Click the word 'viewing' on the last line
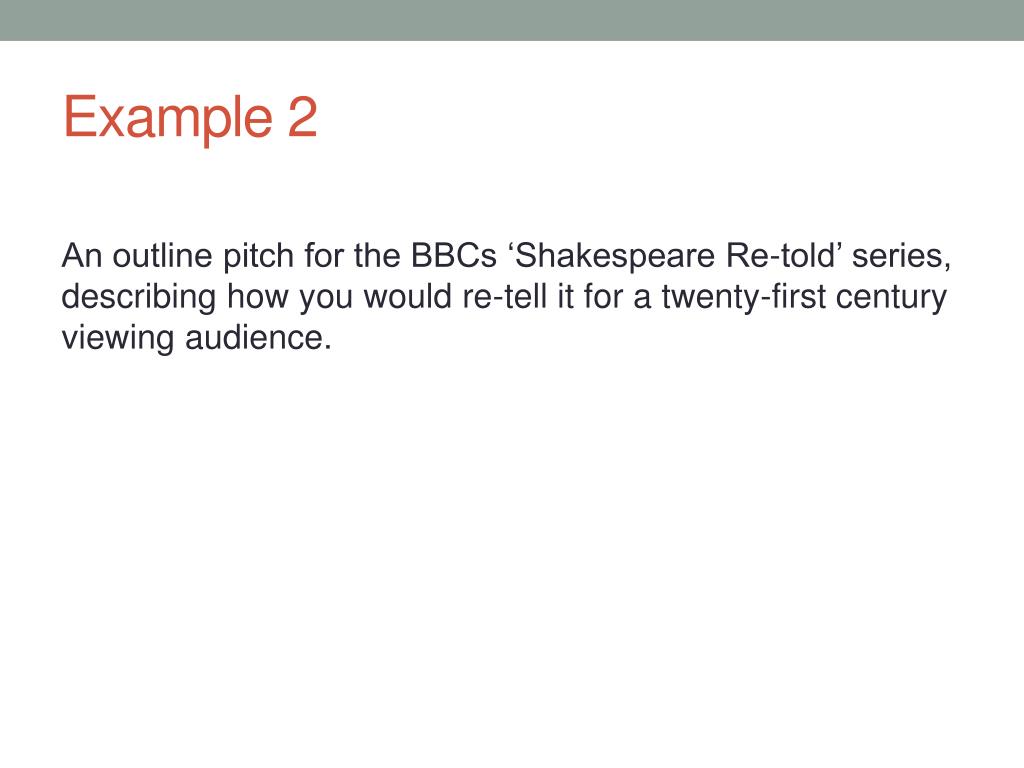The width and height of the screenshot is (1024, 768). (118, 339)
